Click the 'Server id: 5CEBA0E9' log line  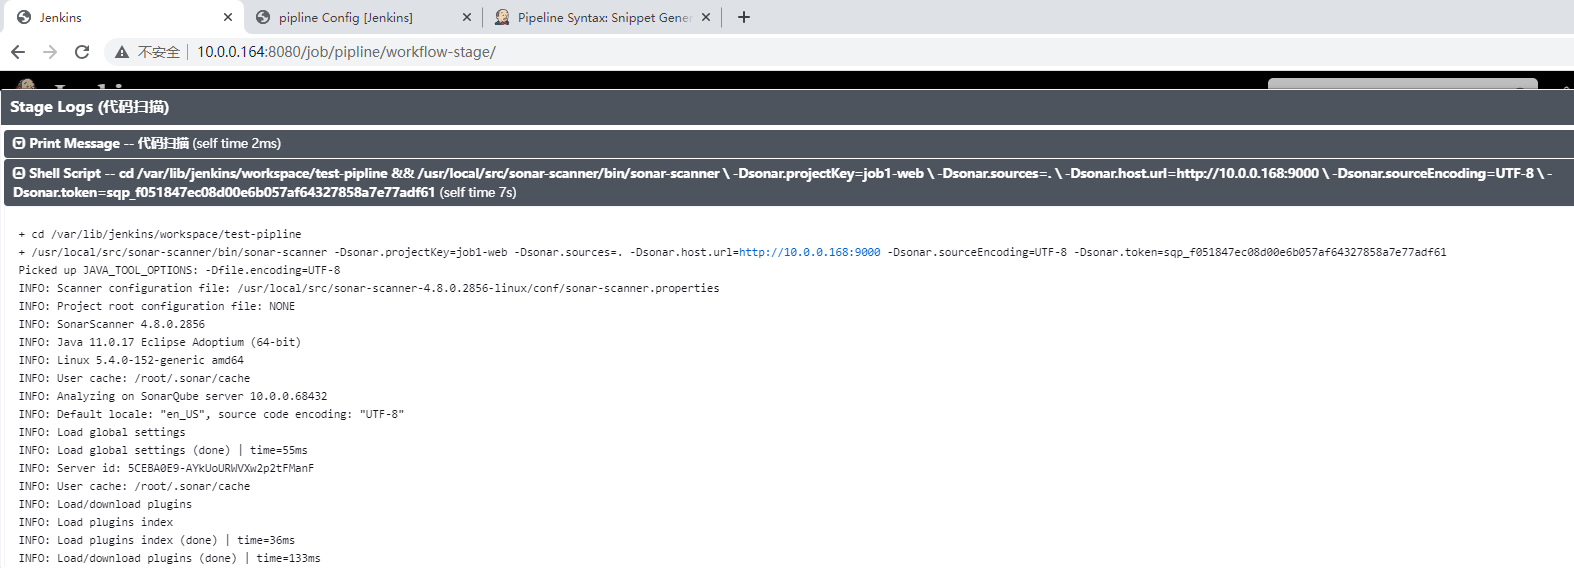click(x=166, y=468)
